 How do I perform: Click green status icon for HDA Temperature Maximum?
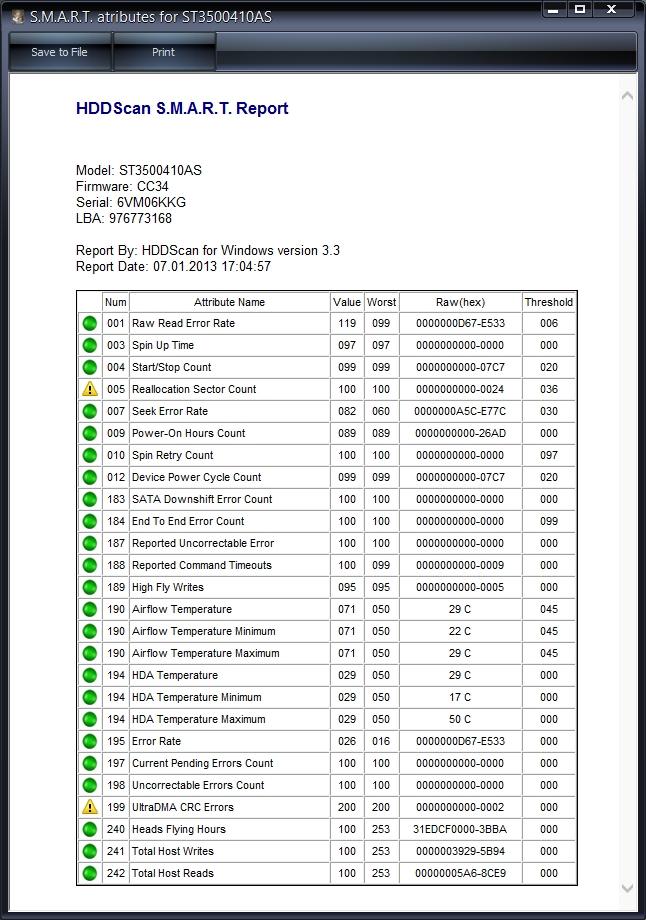pos(90,719)
